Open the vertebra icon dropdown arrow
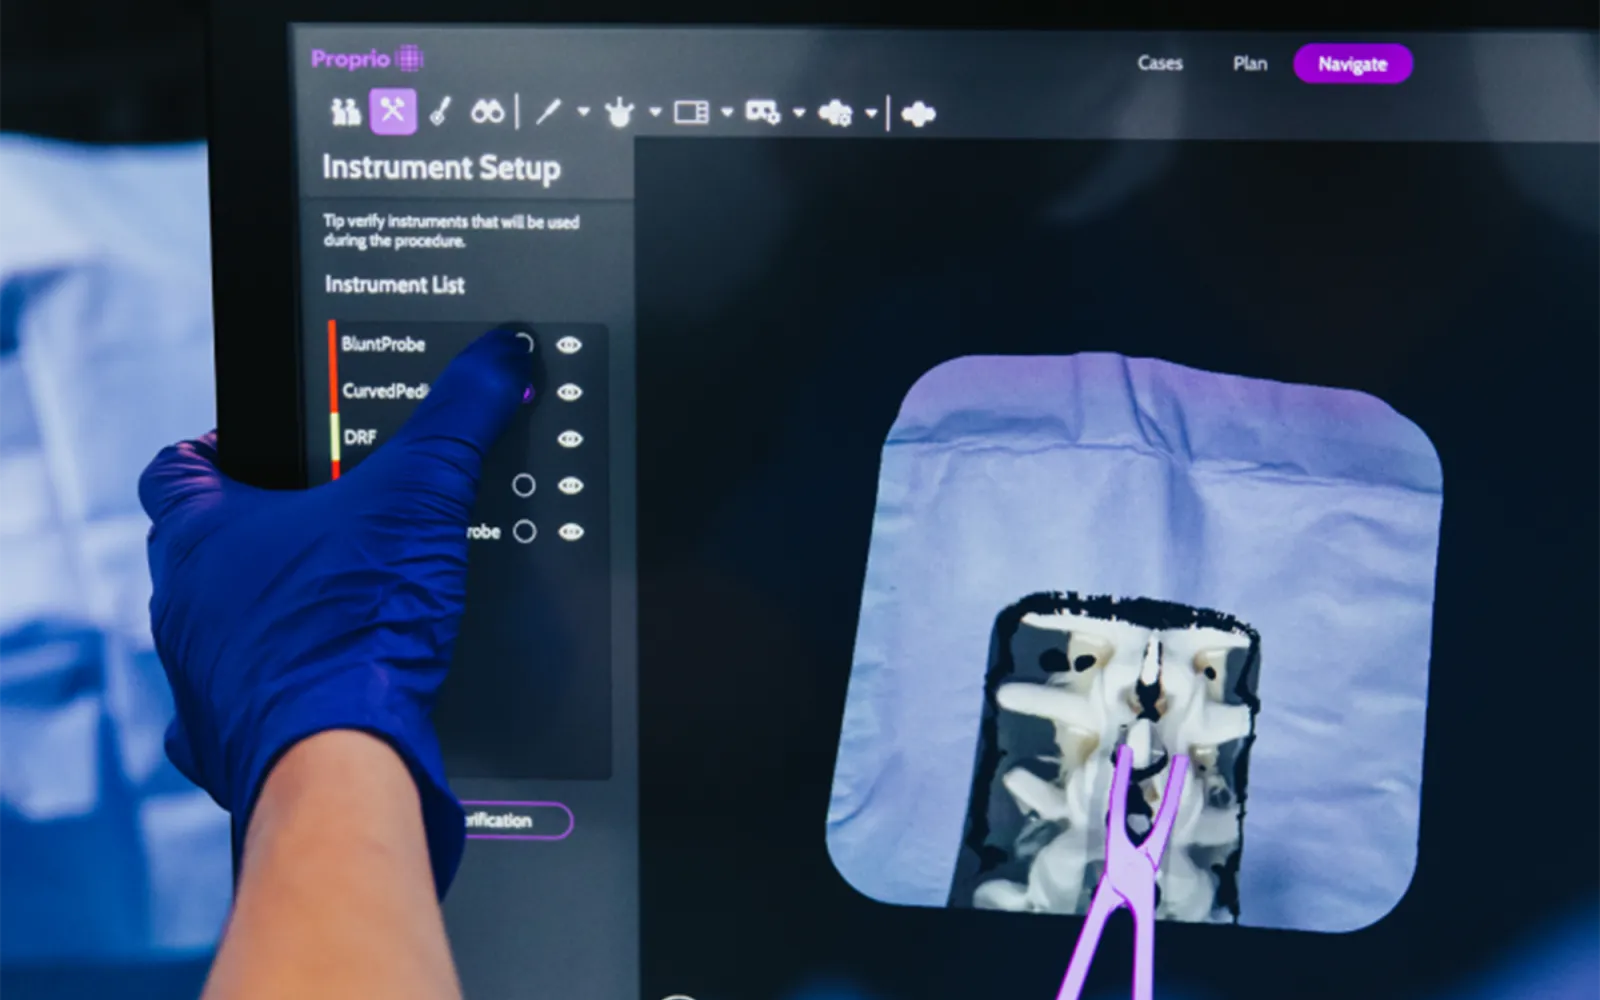 pos(655,112)
